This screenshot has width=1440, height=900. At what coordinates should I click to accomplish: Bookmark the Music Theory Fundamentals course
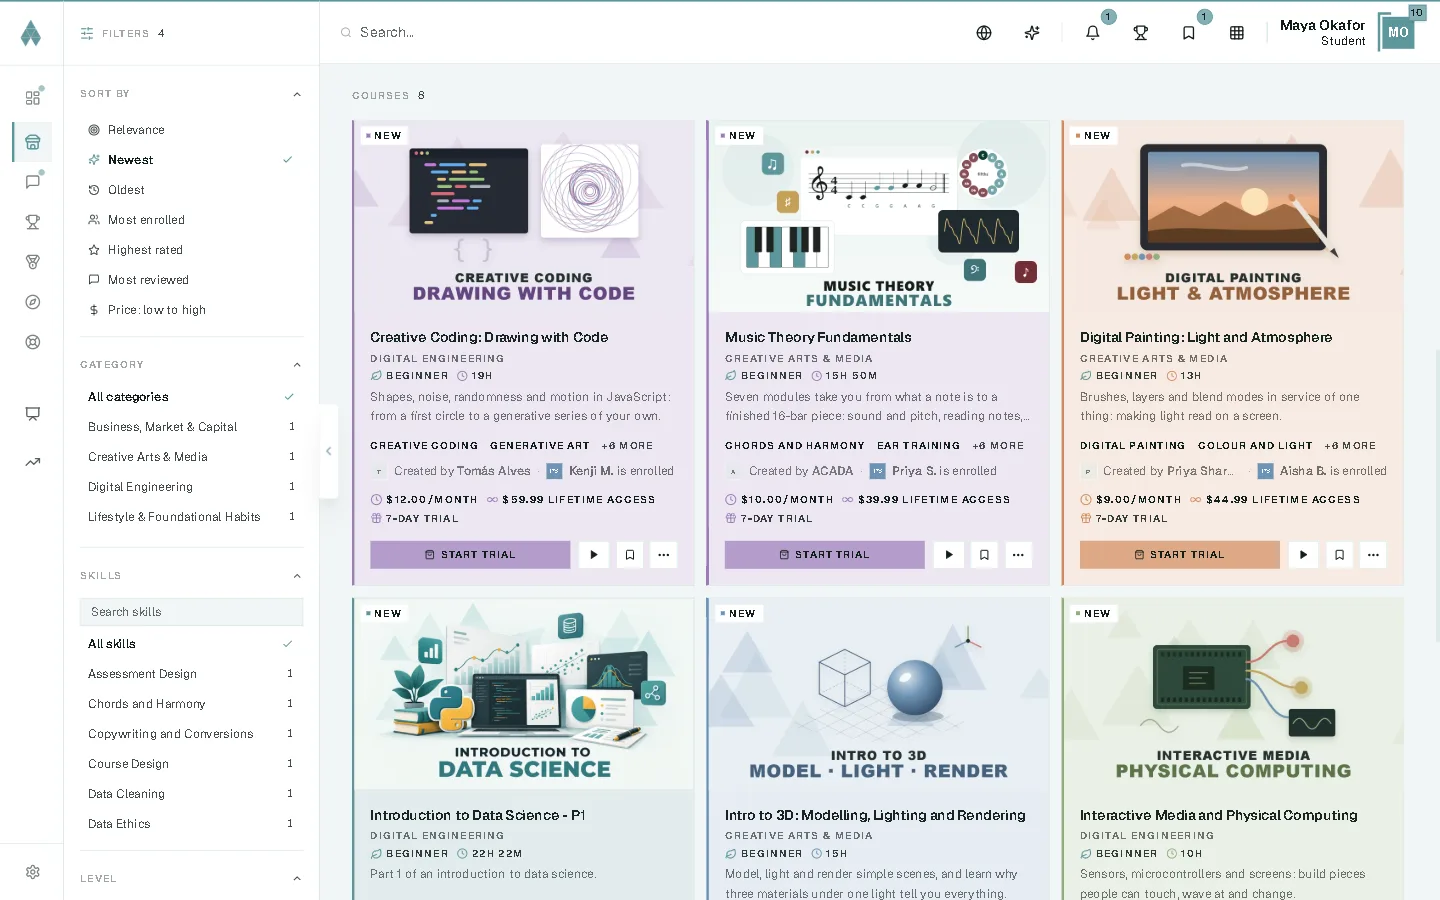coord(984,555)
